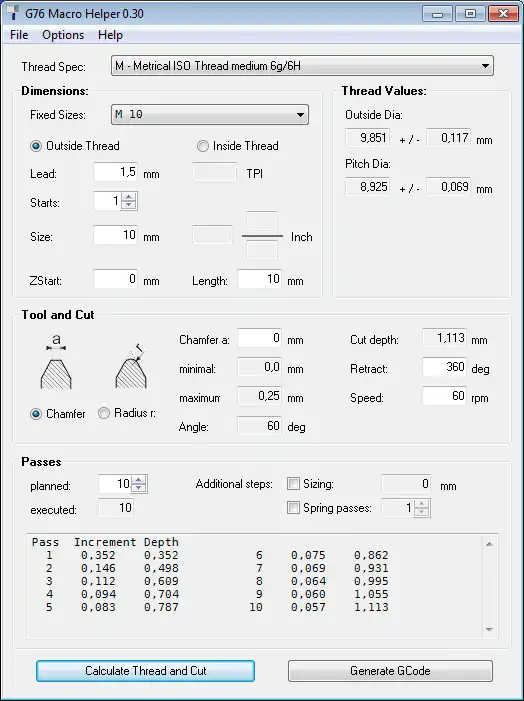Choose the Chamfer tool tip option

(x=36, y=414)
